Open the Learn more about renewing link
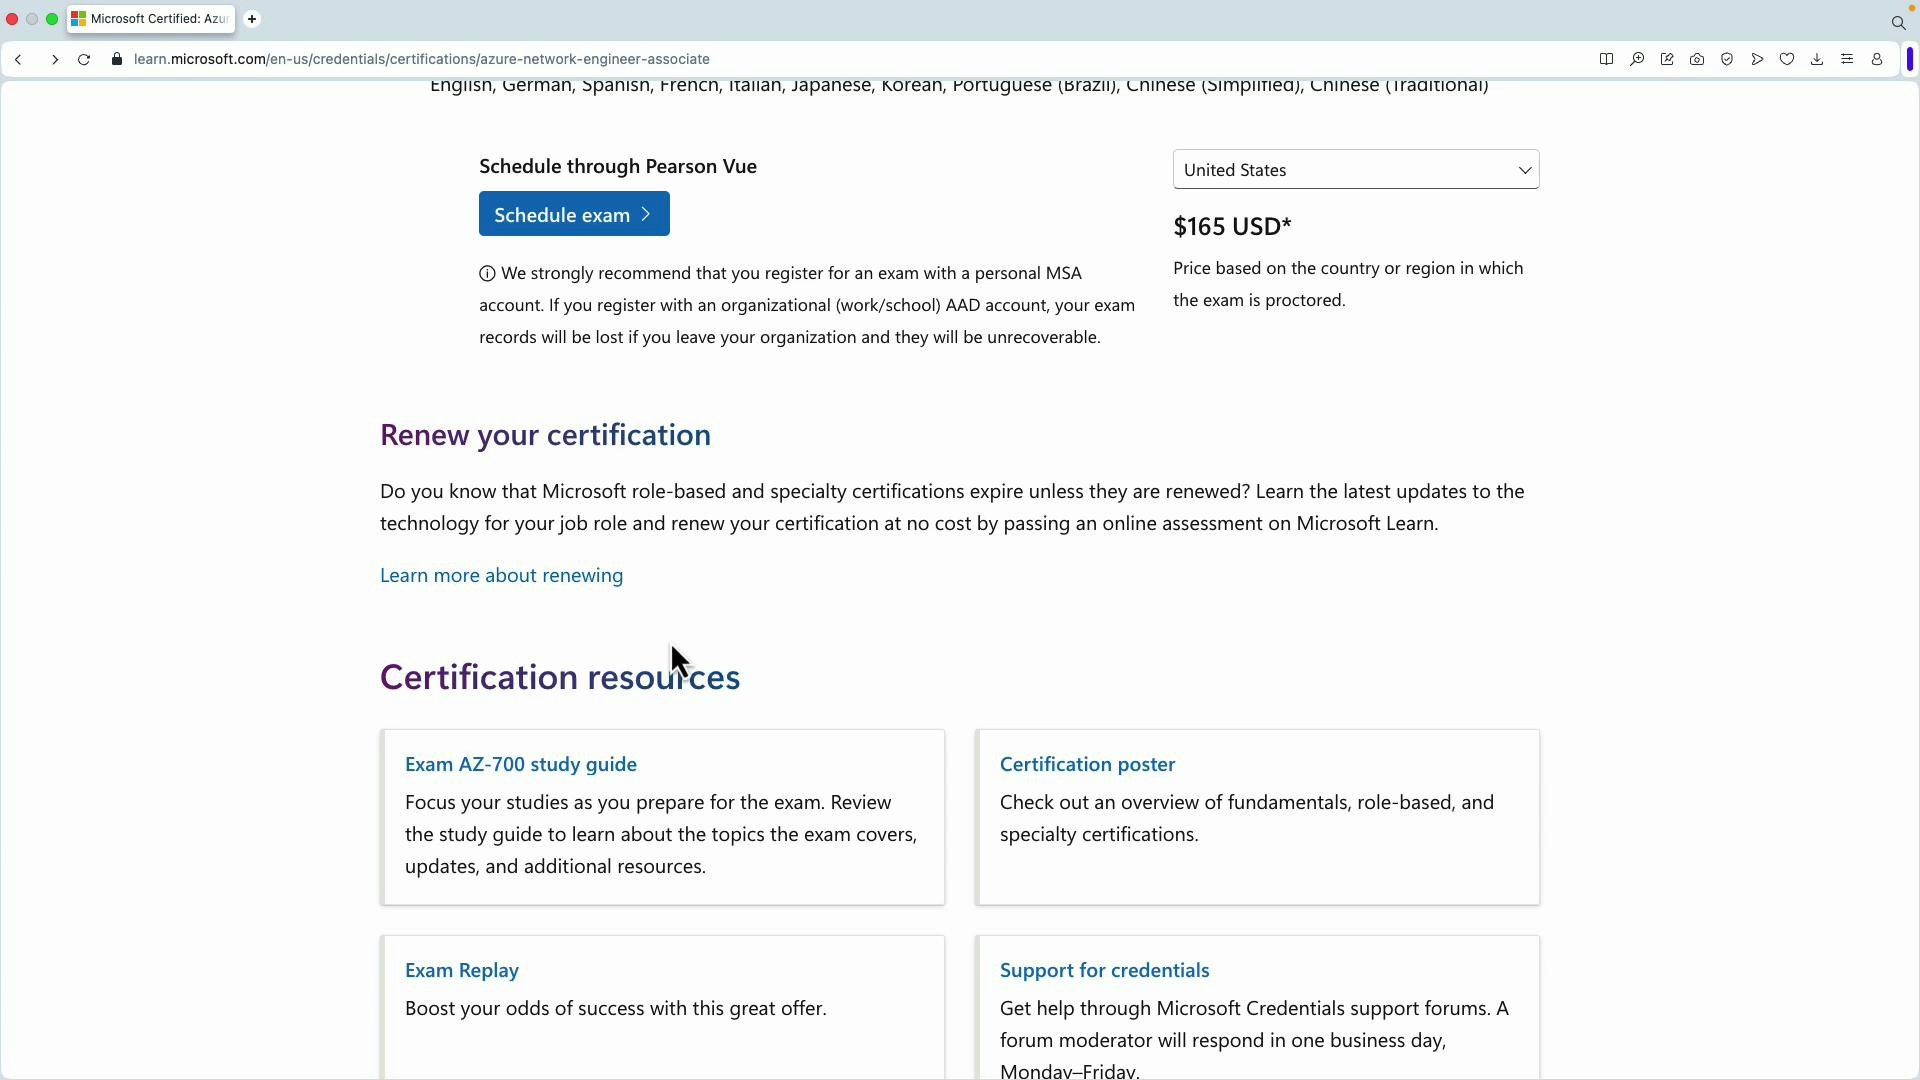The image size is (1920, 1080). (501, 575)
